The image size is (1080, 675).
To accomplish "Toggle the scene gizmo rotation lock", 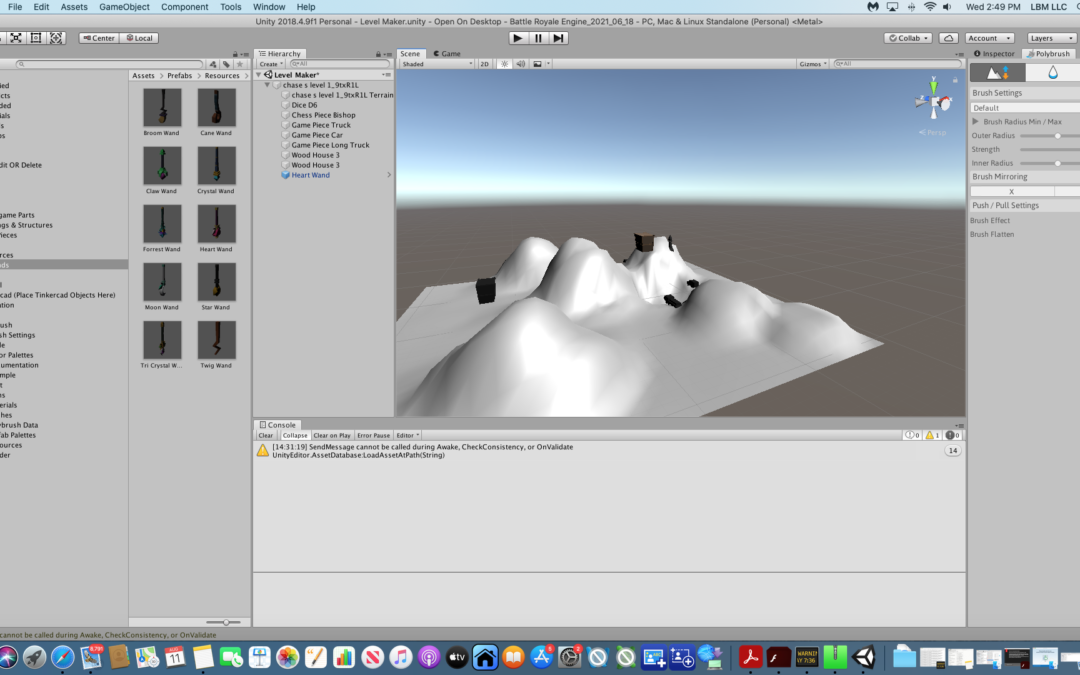I will click(955, 80).
